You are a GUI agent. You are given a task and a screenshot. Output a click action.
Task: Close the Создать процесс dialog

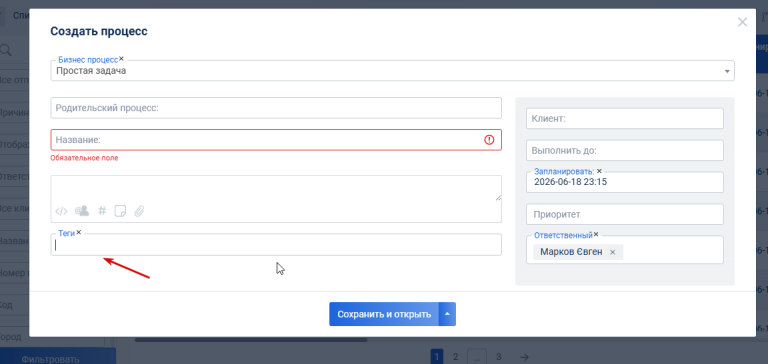click(743, 22)
